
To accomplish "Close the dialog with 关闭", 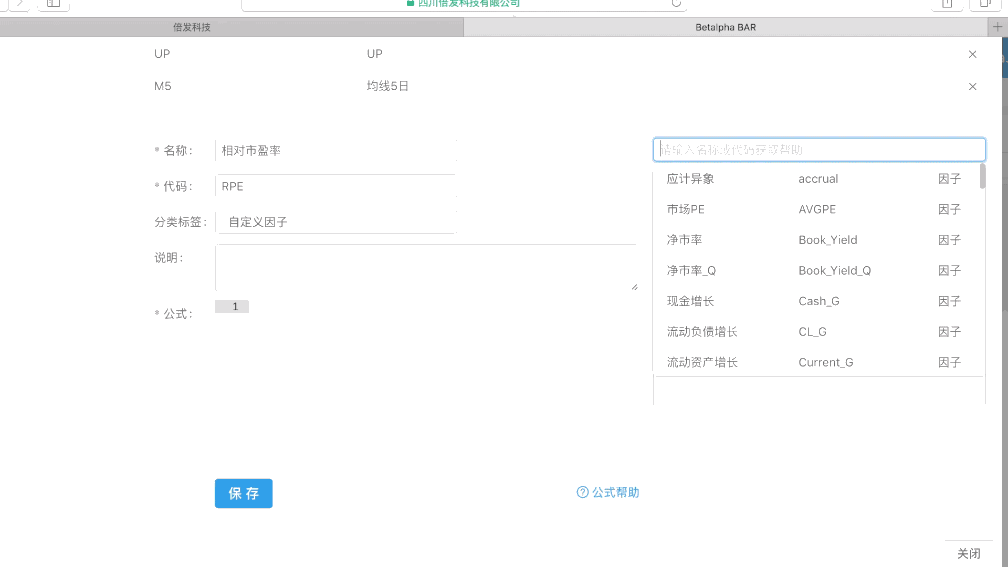I will [x=968, y=554].
